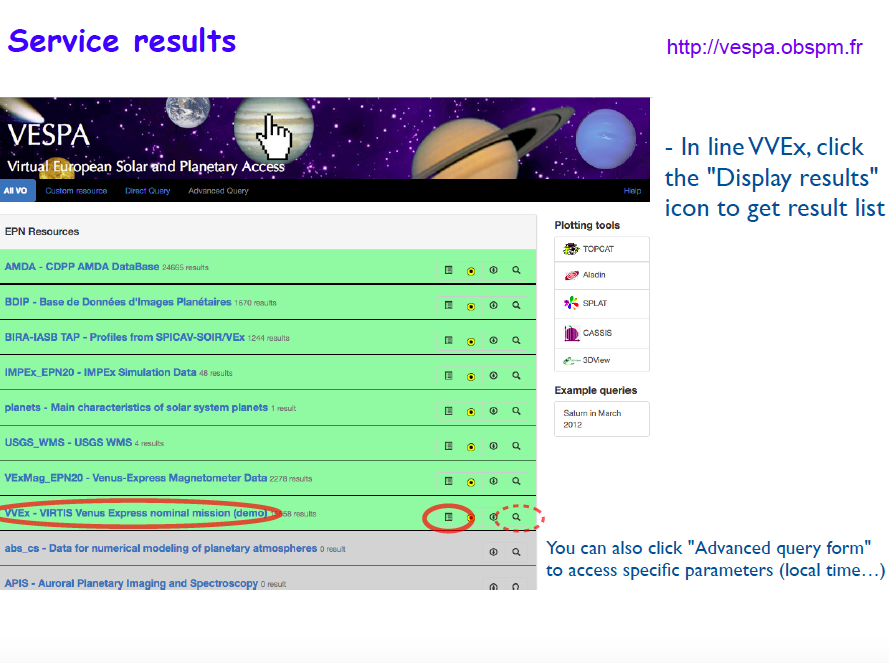Image resolution: width=889 pixels, height=663 pixels.
Task: Click Display results icon in VVEx row
Action: [x=448, y=517]
